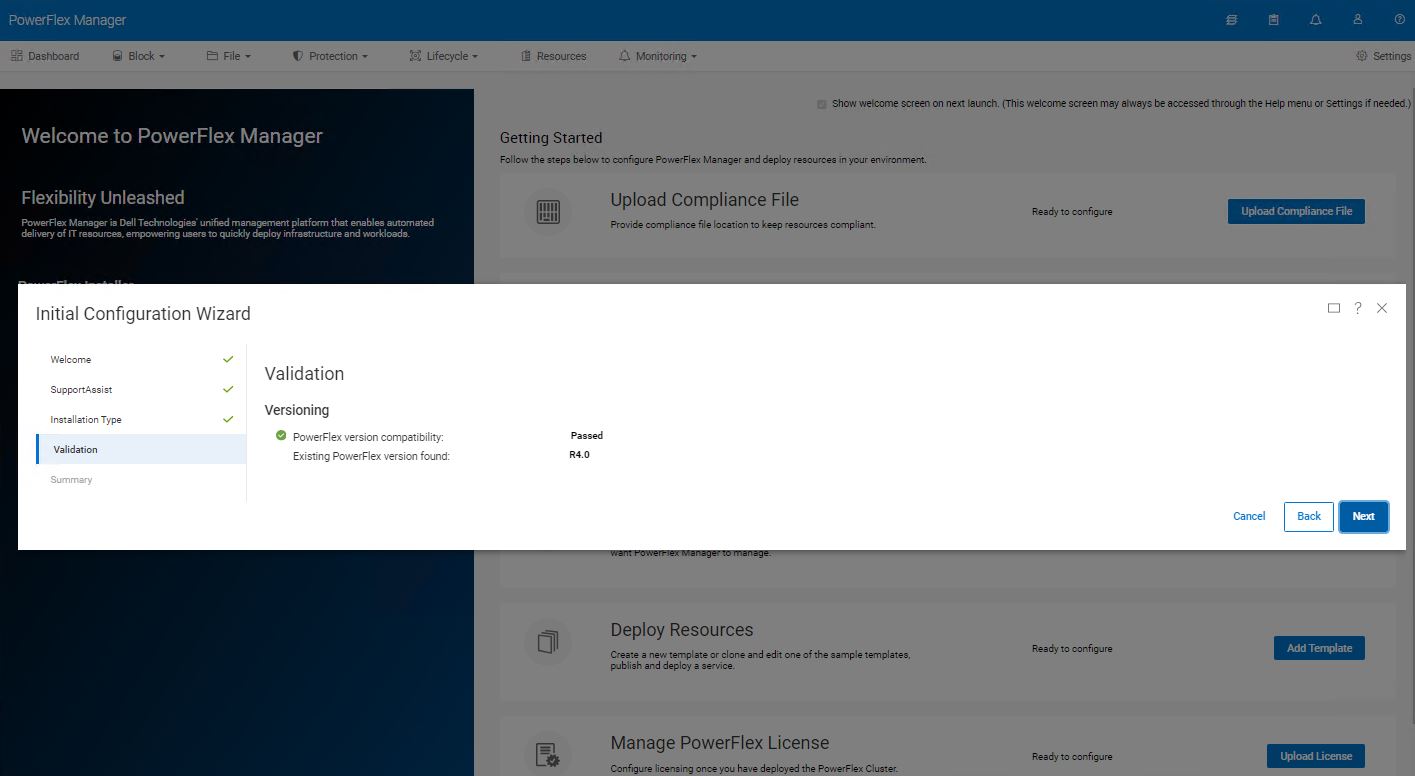Image resolution: width=1415 pixels, height=776 pixels.
Task: Click the Upload Compliance File keypad icon
Action: (547, 212)
